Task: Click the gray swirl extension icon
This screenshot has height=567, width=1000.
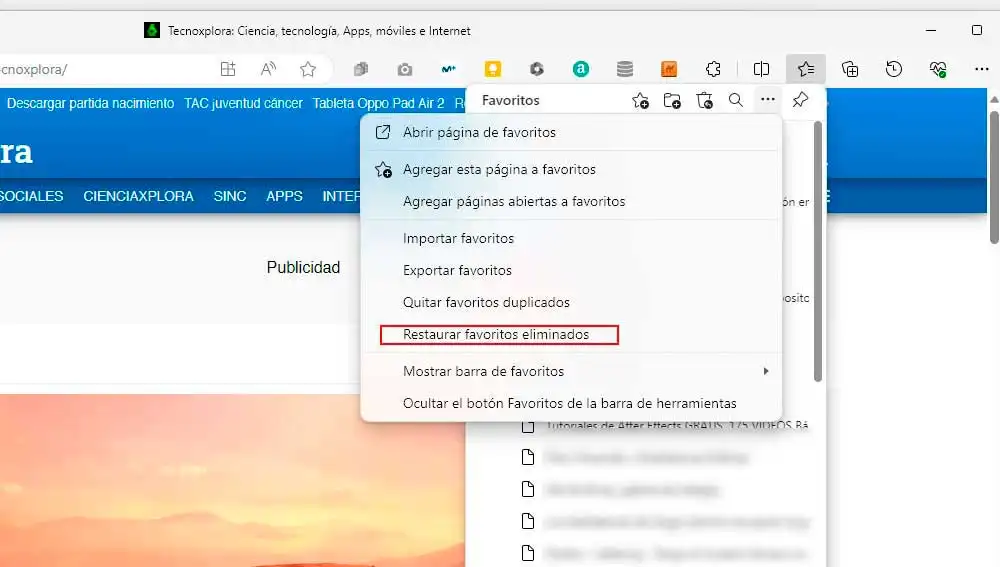Action: 537,69
